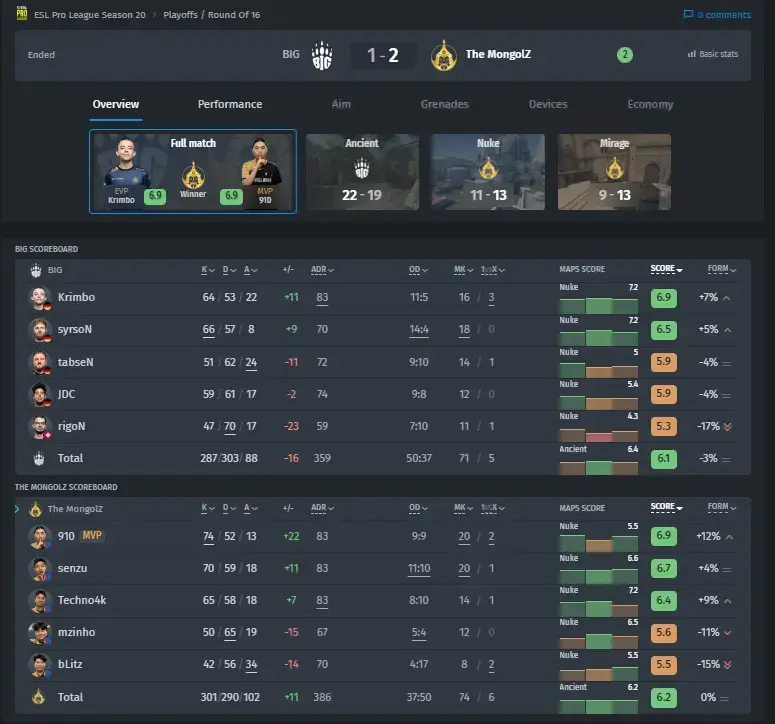Click The MongolZ logo beside the match score
Image resolution: width=775 pixels, height=724 pixels.
(x=443, y=55)
